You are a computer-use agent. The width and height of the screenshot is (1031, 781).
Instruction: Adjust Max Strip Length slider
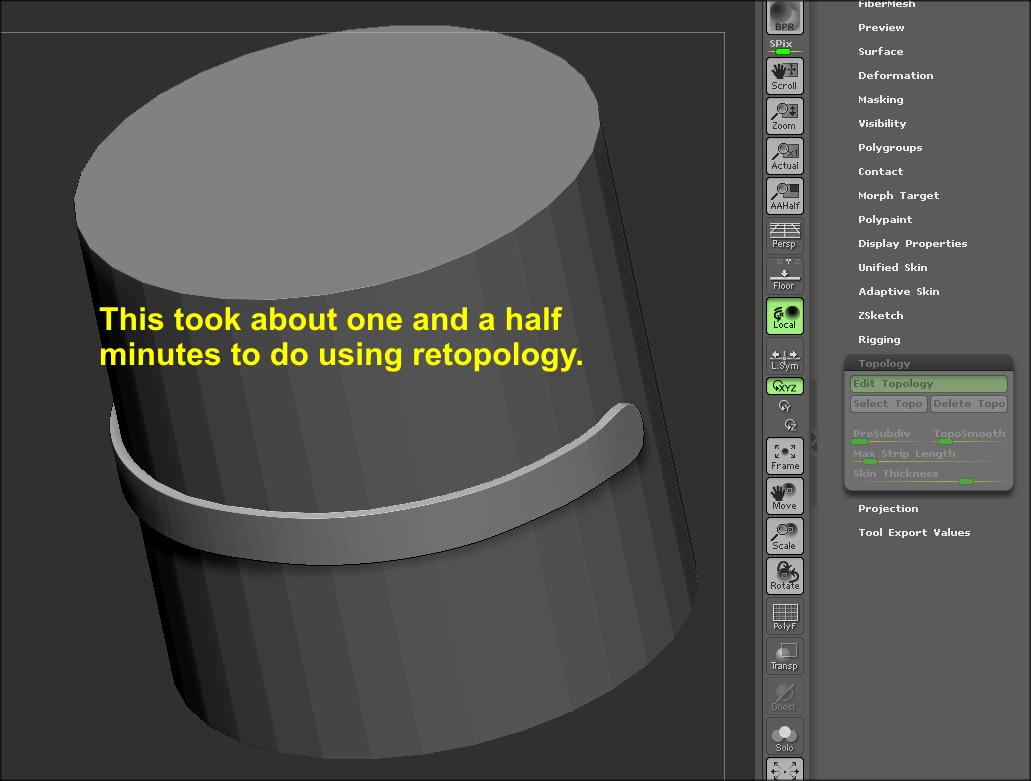click(x=928, y=456)
